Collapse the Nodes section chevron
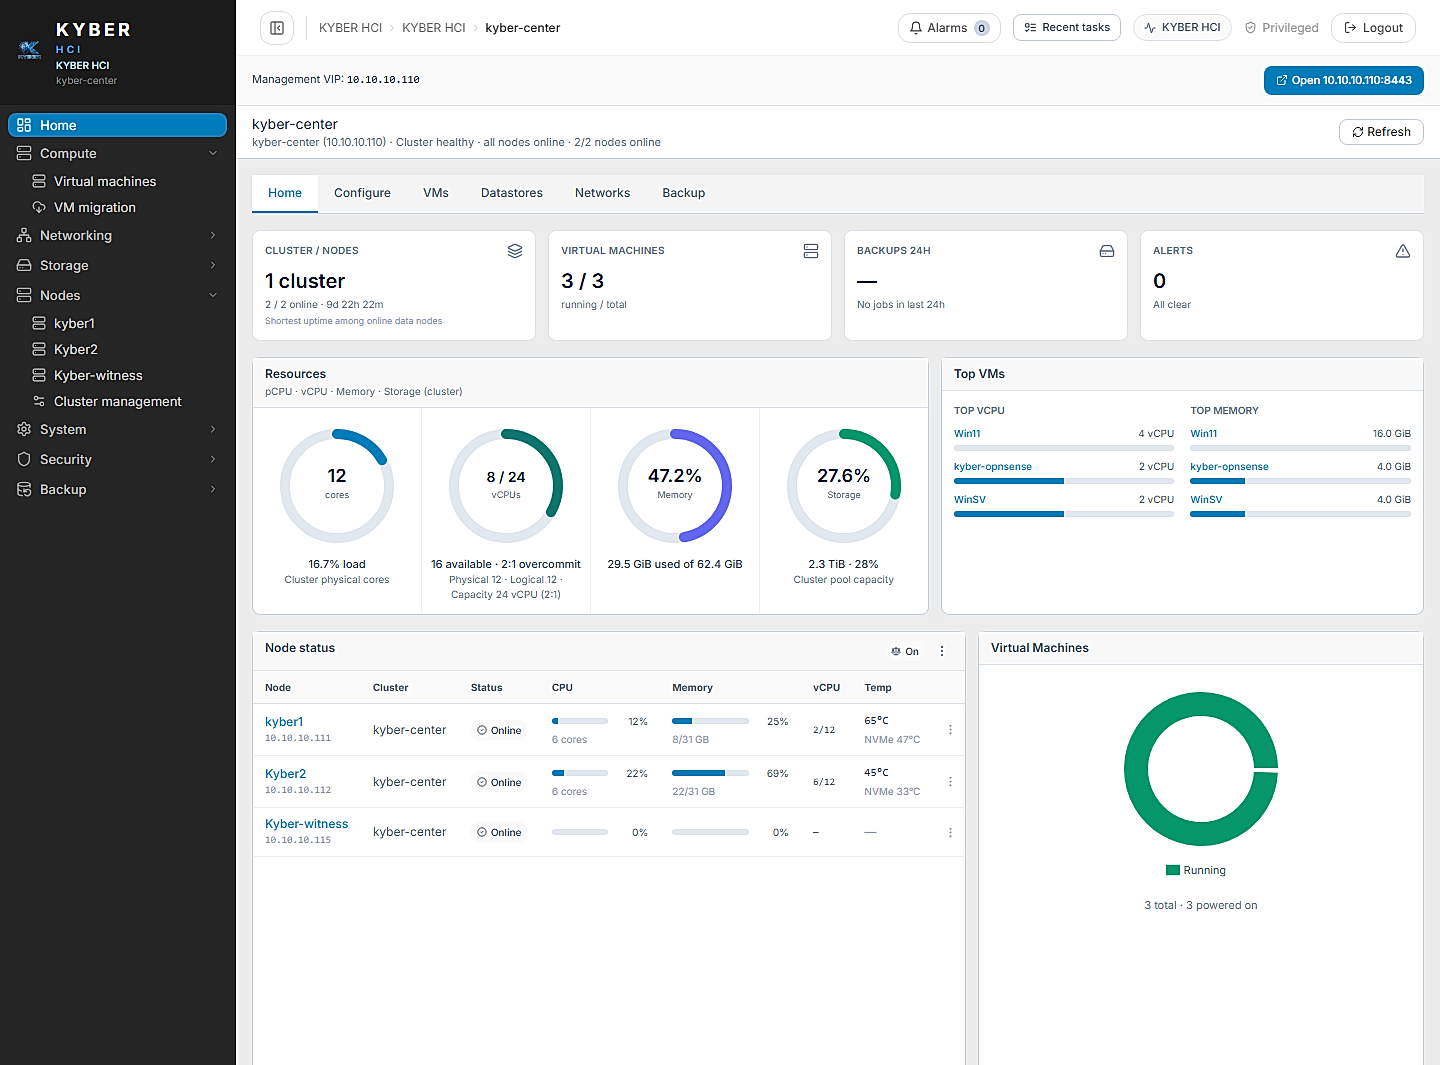This screenshot has width=1440, height=1065. [x=213, y=295]
